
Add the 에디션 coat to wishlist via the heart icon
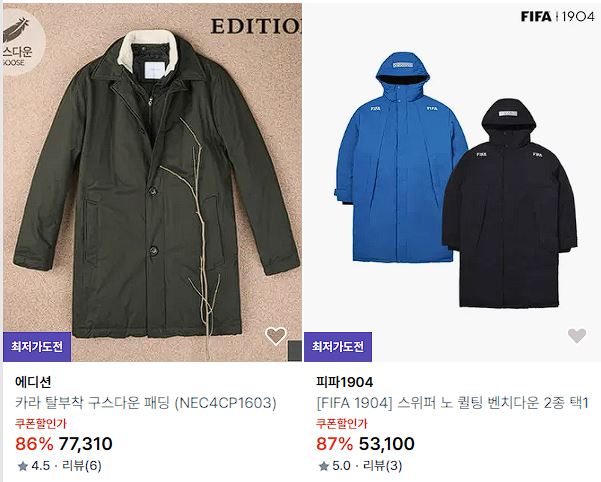click(276, 336)
